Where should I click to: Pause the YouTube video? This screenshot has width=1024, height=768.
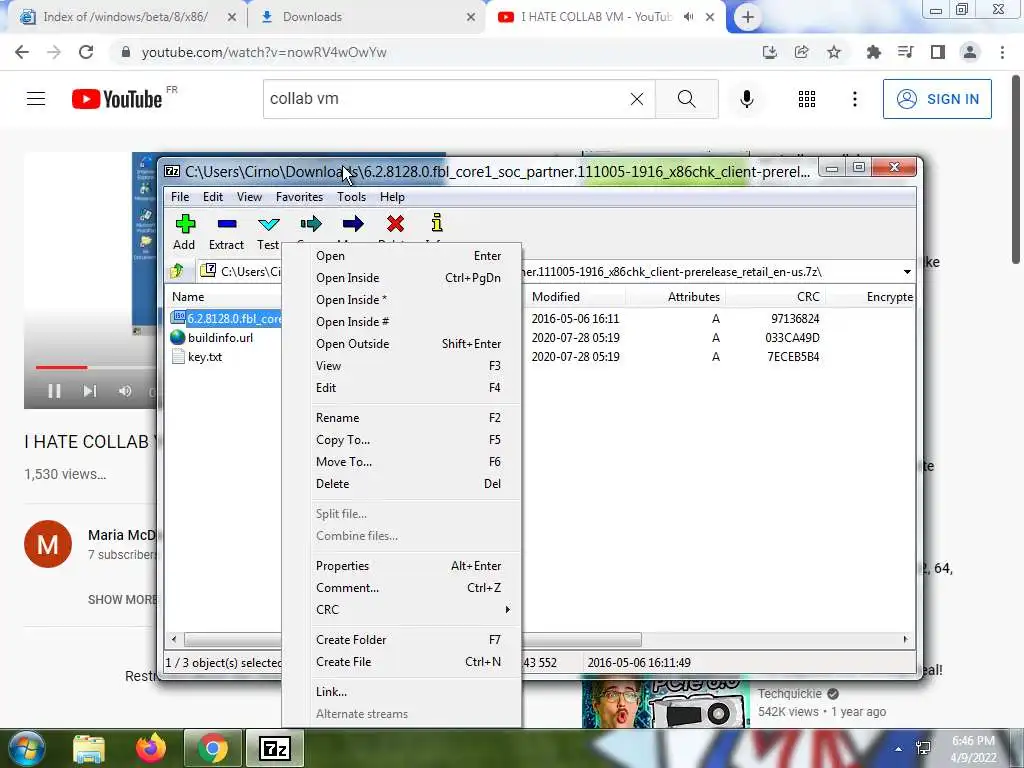coord(55,391)
